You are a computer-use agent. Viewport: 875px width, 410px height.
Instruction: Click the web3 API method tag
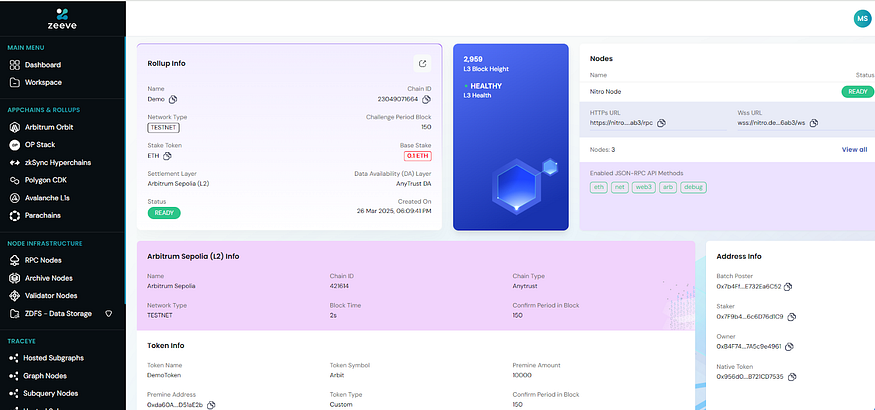coord(643,187)
